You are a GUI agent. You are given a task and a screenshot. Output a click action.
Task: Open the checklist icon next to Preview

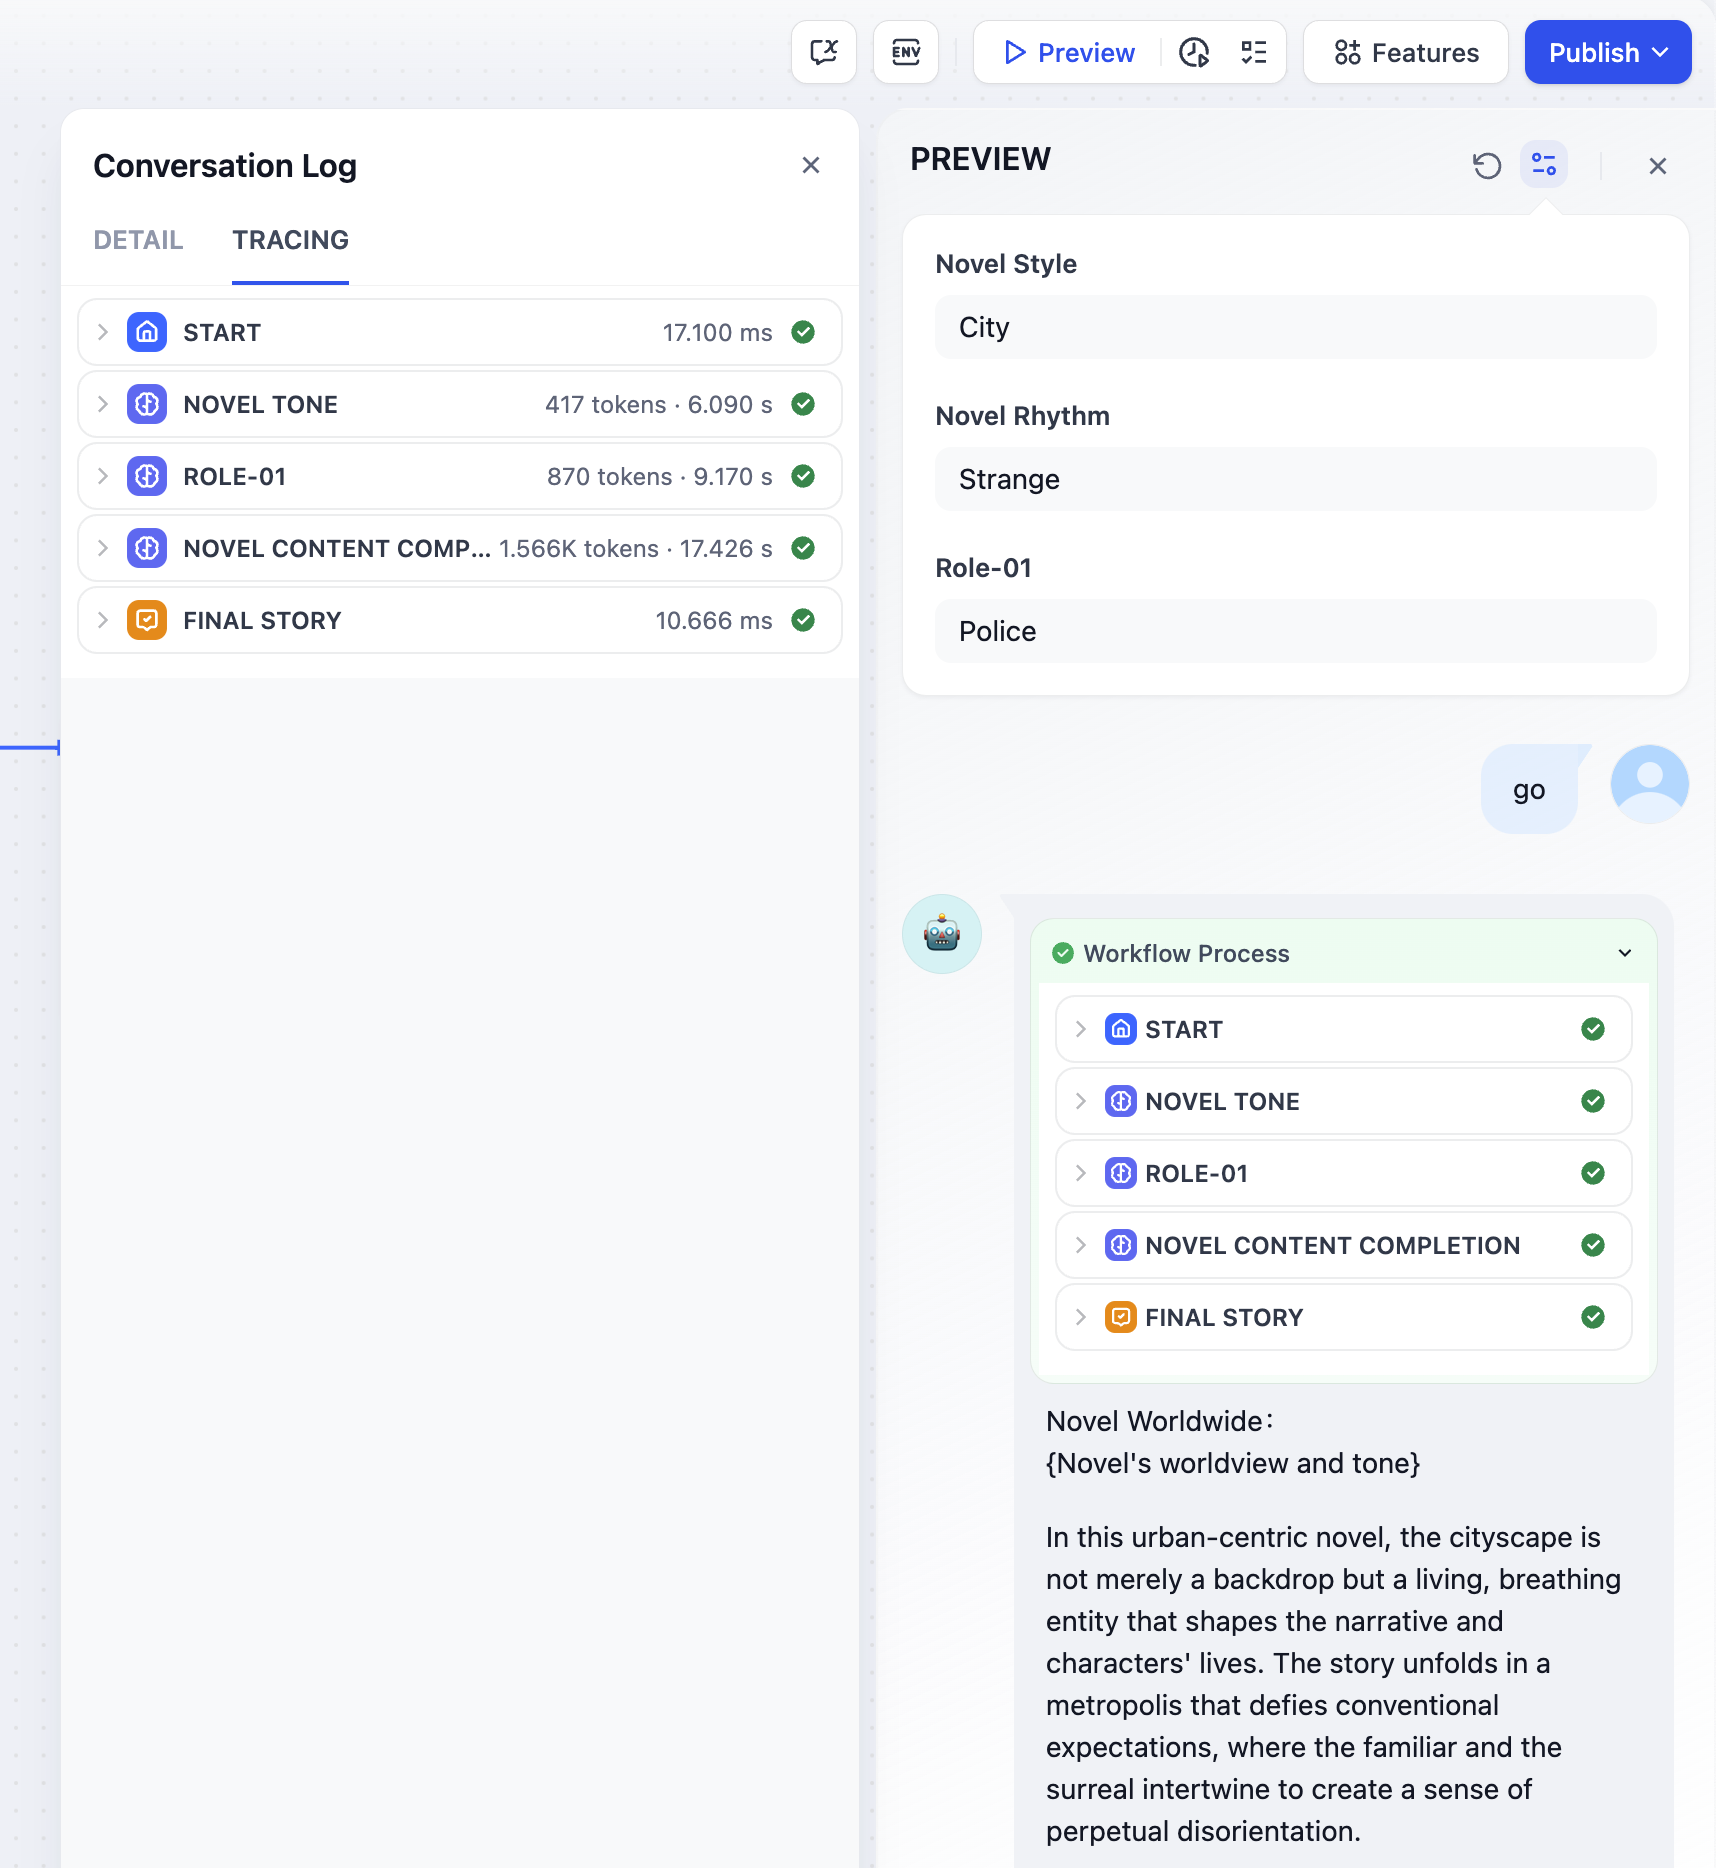1253,52
